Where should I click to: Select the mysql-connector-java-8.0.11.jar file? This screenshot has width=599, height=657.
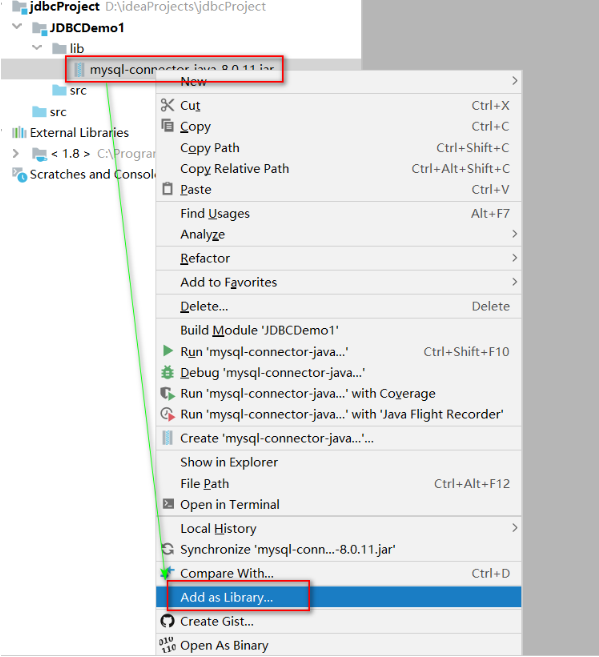point(182,69)
